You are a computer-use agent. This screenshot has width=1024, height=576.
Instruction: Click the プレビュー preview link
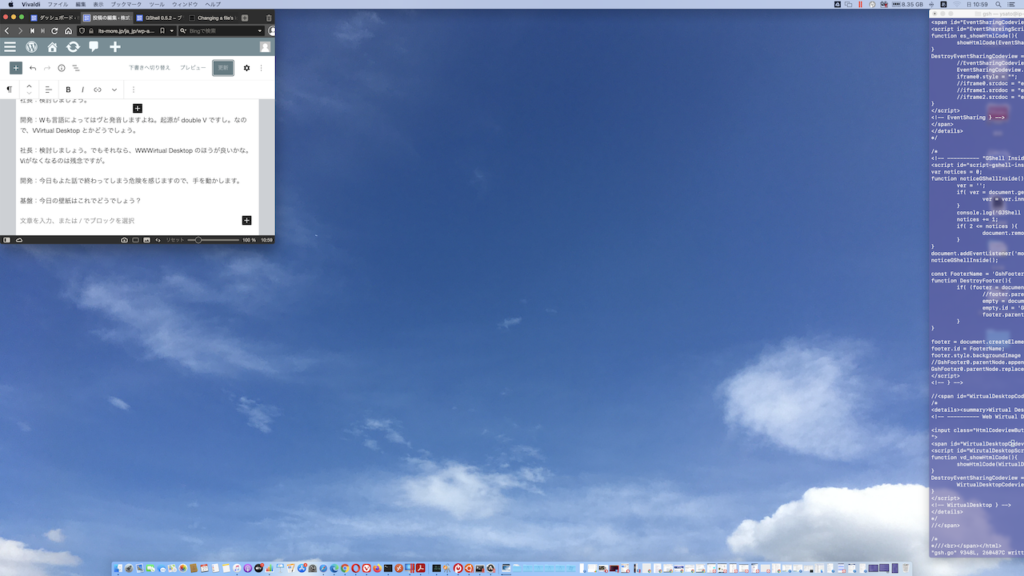pyautogui.click(x=193, y=68)
